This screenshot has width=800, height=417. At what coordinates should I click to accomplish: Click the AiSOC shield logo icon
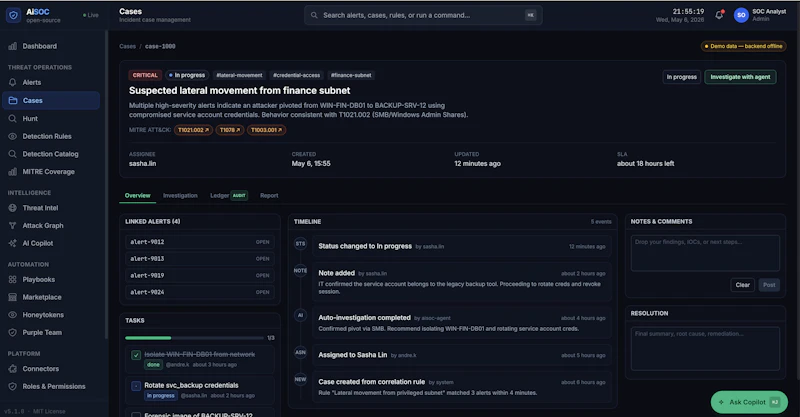click(13, 15)
